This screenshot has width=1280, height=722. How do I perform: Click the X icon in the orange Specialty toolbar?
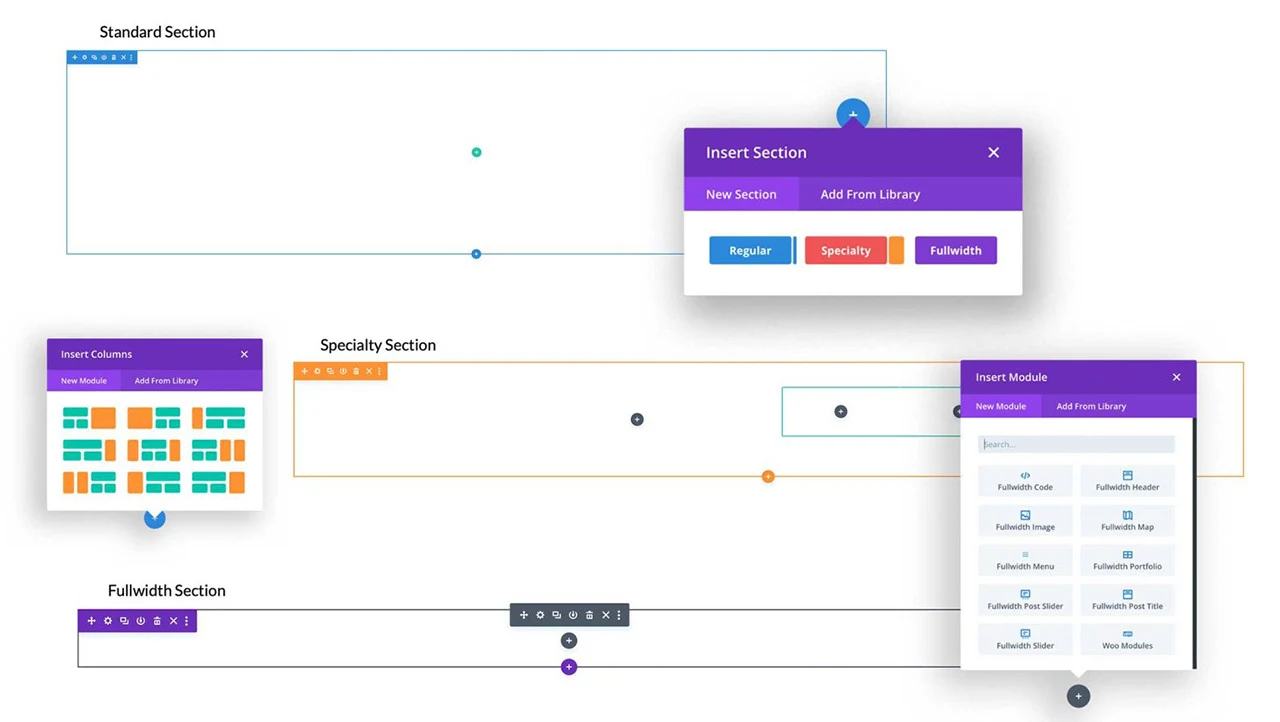[368, 371]
